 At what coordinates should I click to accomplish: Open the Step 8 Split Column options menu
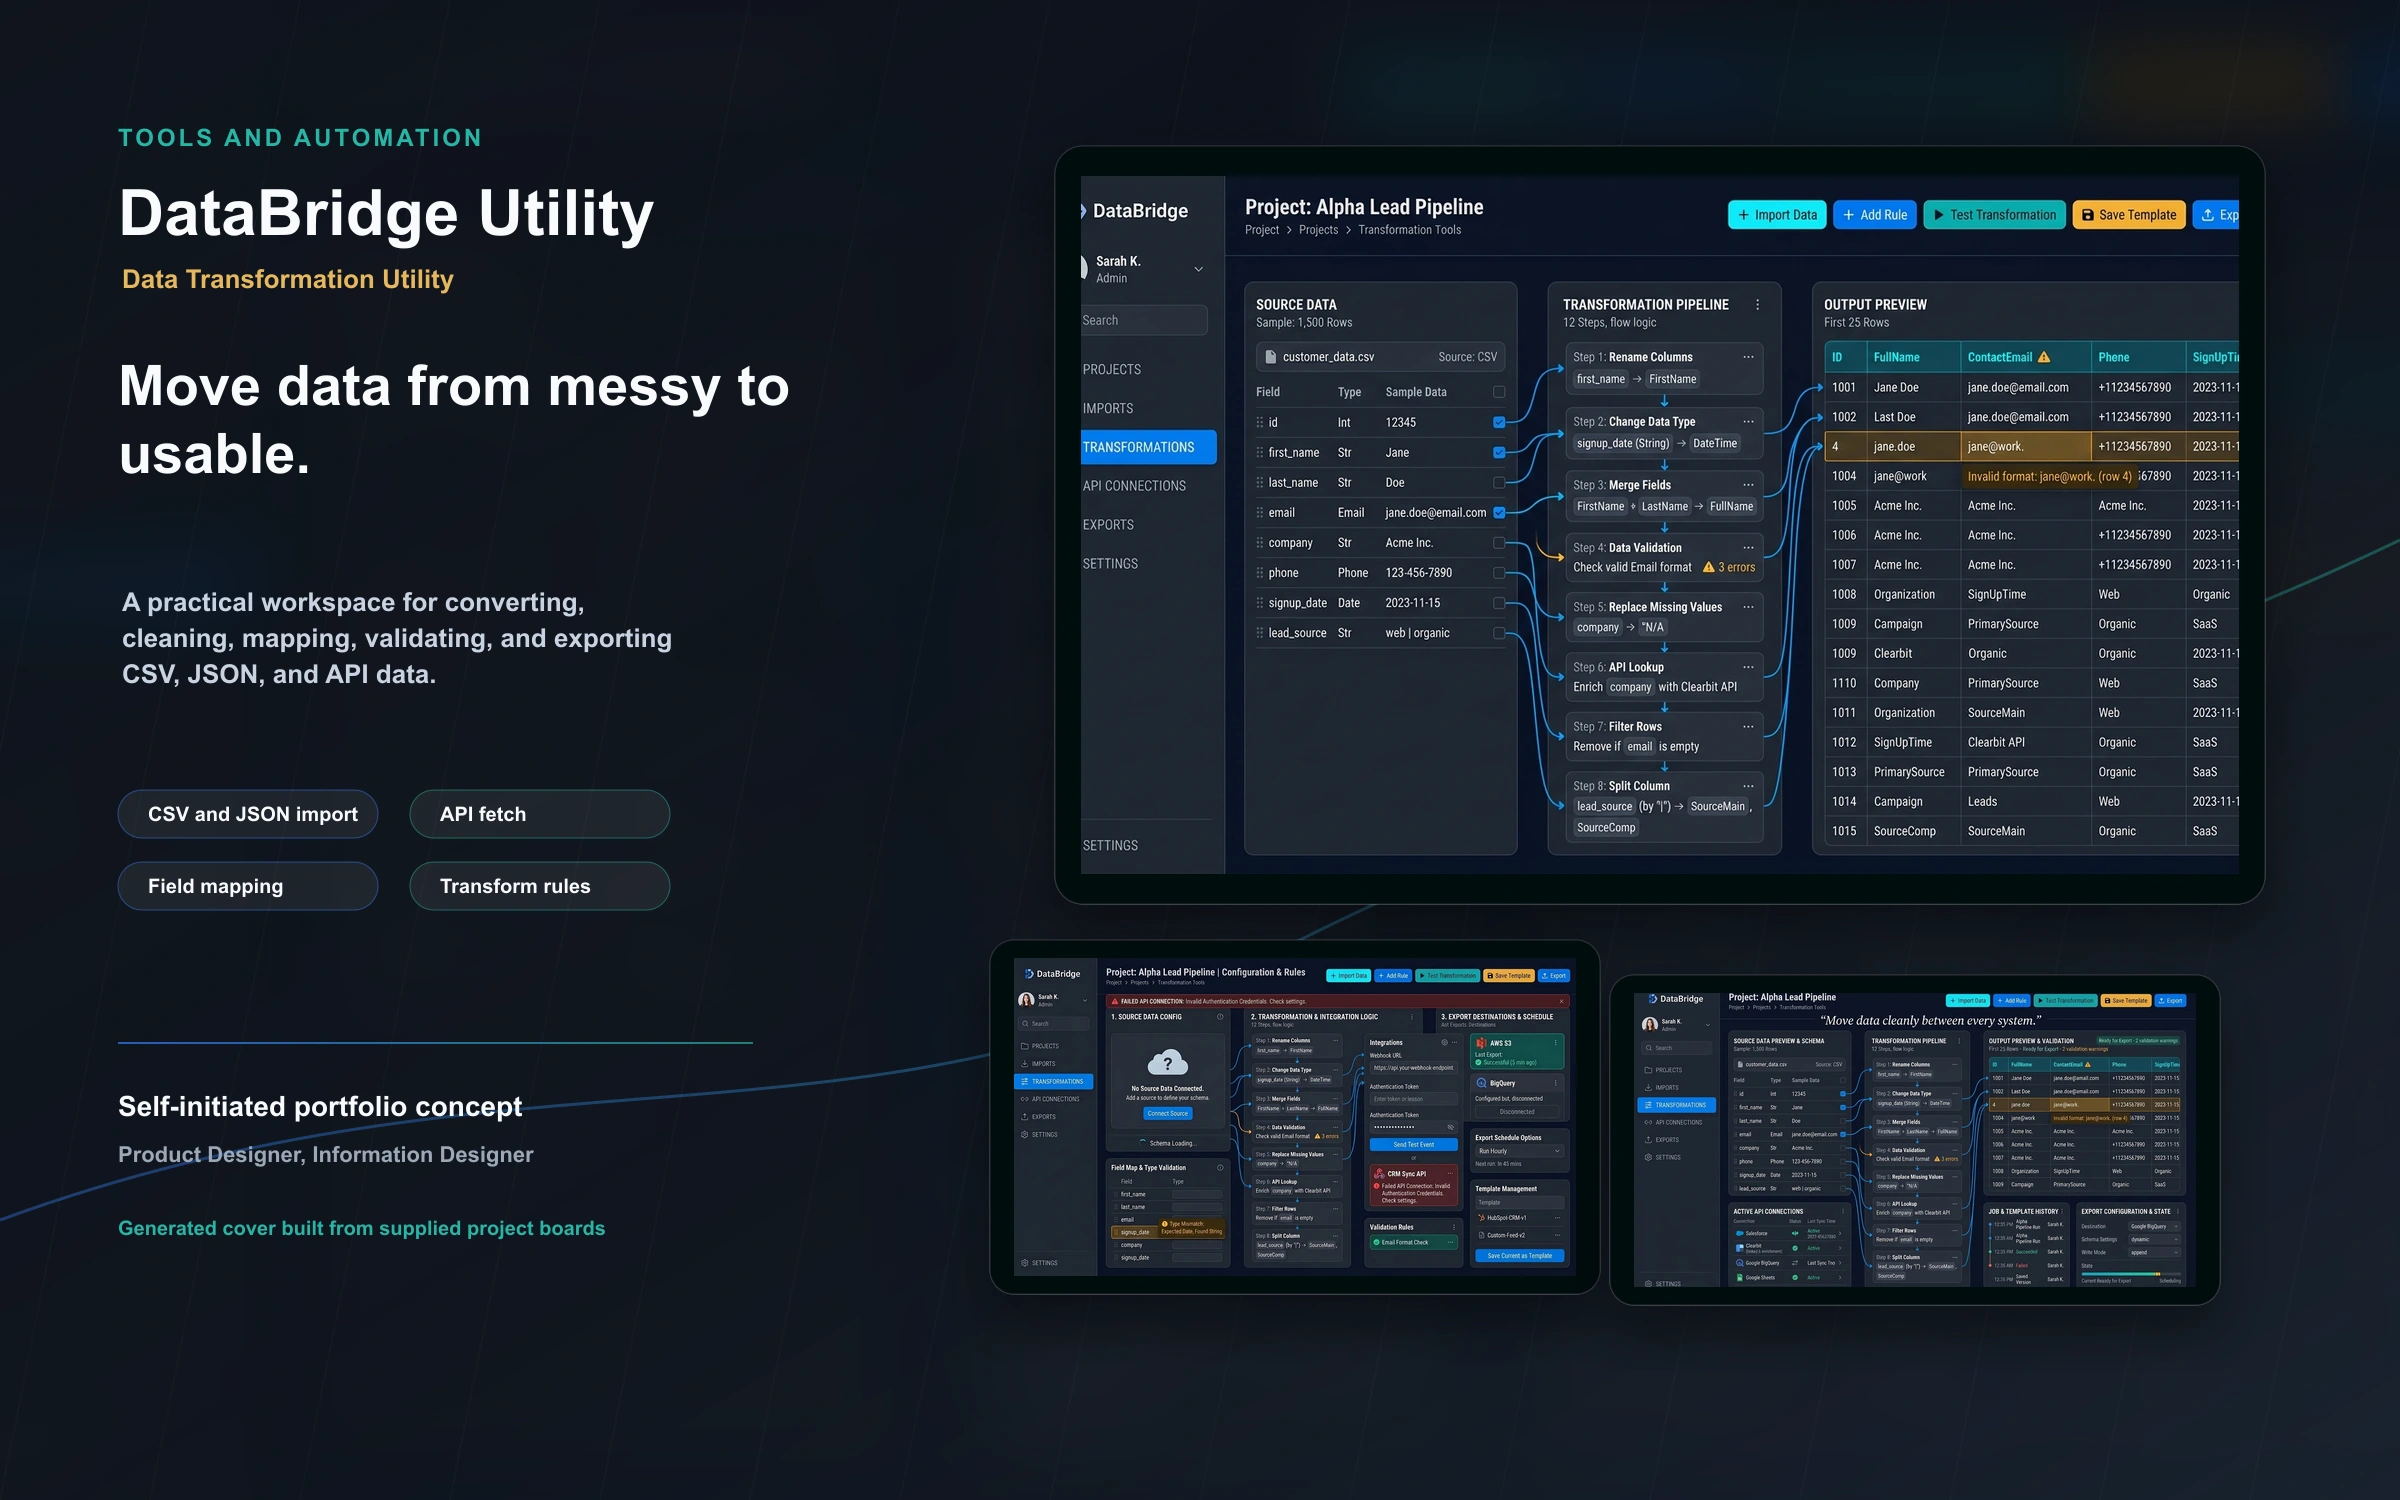[1748, 786]
